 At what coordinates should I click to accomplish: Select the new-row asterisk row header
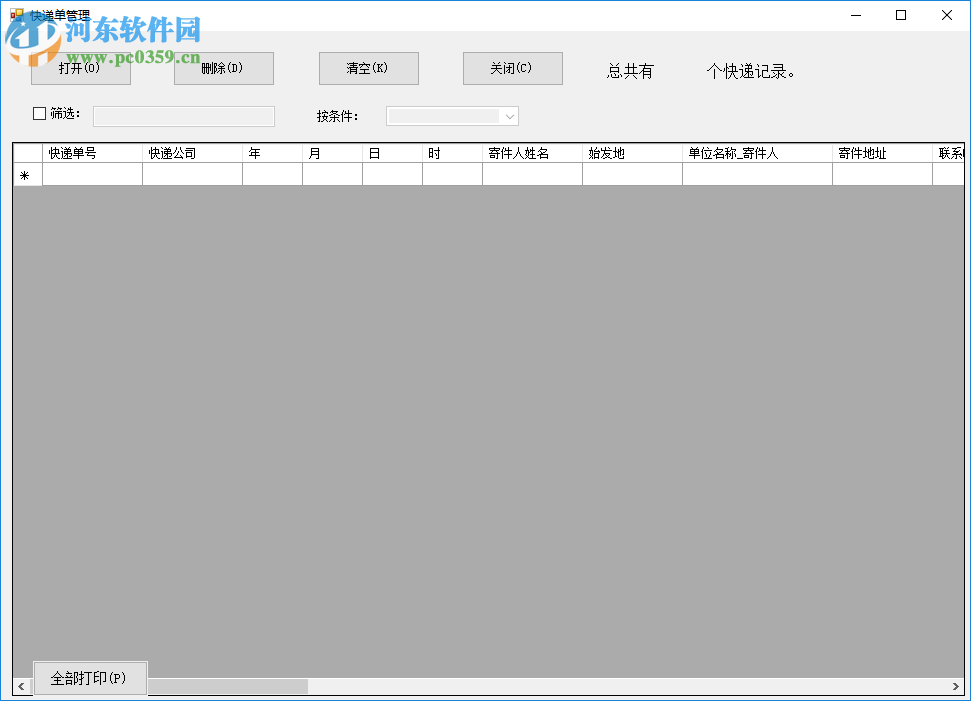point(28,175)
